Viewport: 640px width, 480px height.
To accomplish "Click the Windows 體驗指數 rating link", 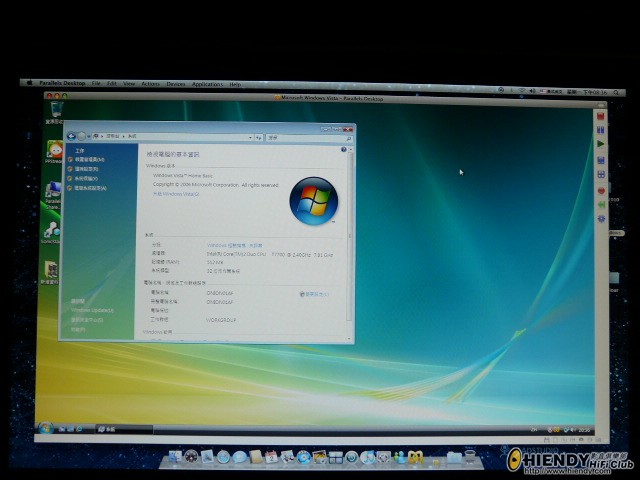I will tap(235, 245).
